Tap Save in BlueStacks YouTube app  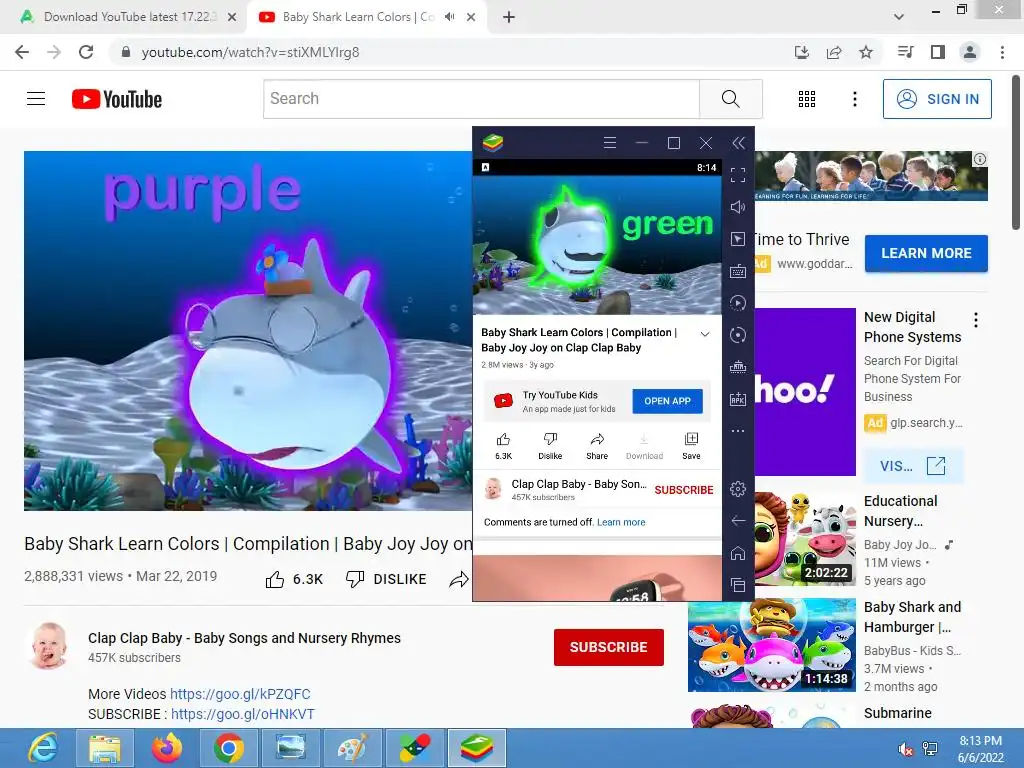[x=691, y=447]
